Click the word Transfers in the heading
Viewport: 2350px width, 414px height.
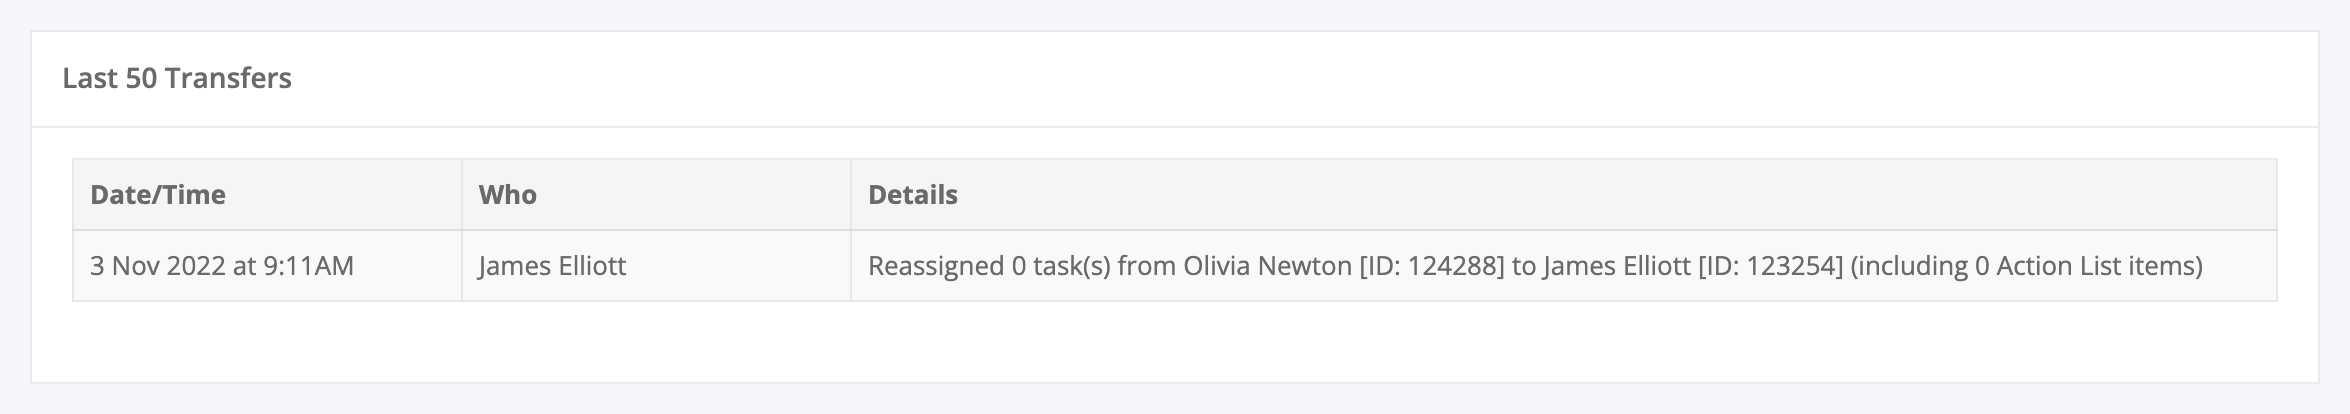tap(229, 78)
